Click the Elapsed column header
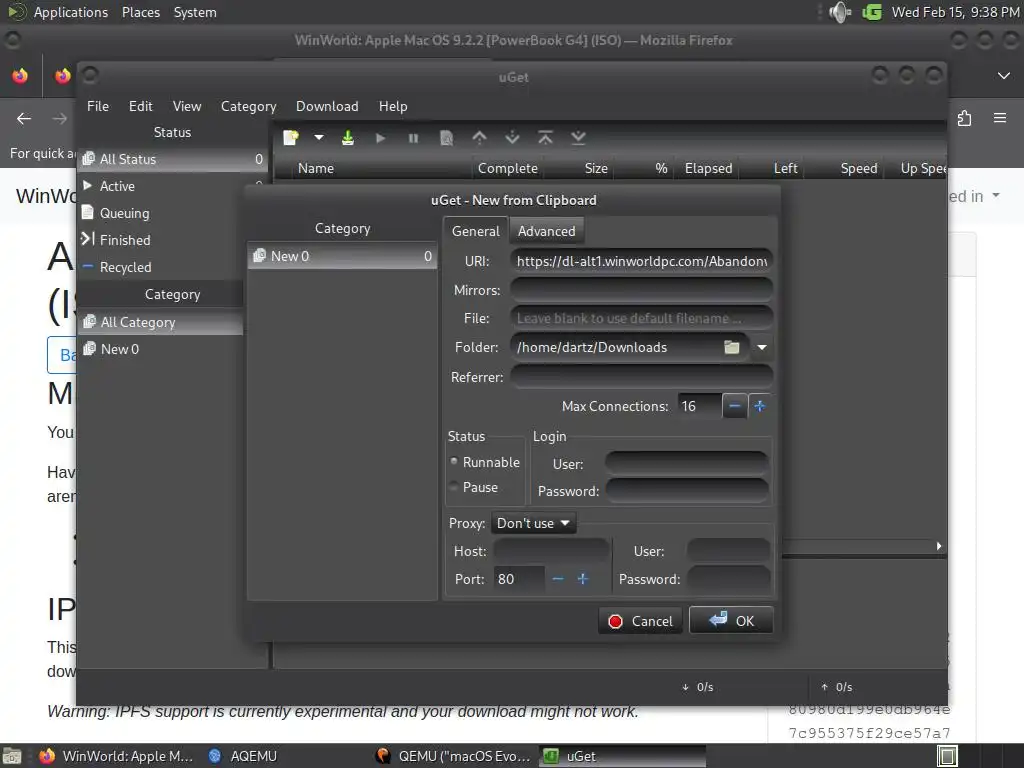The height and width of the screenshot is (768, 1024). click(709, 168)
